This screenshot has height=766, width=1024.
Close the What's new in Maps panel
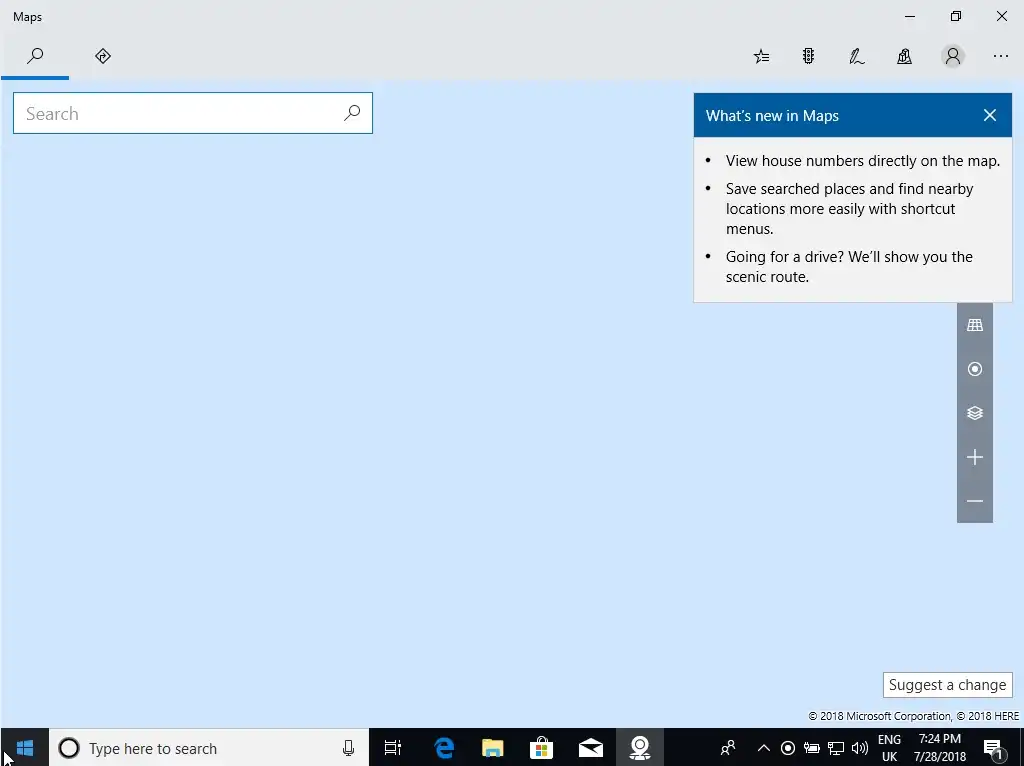[x=989, y=116]
